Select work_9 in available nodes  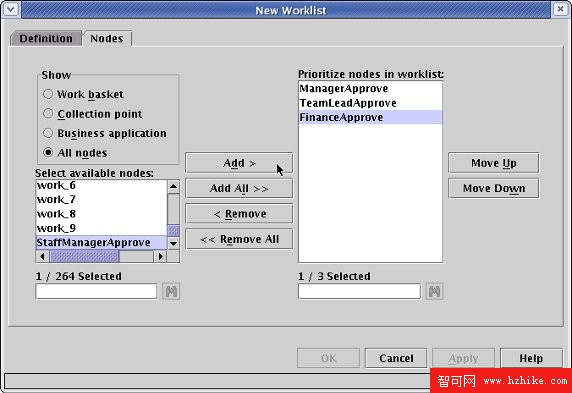[101, 228]
